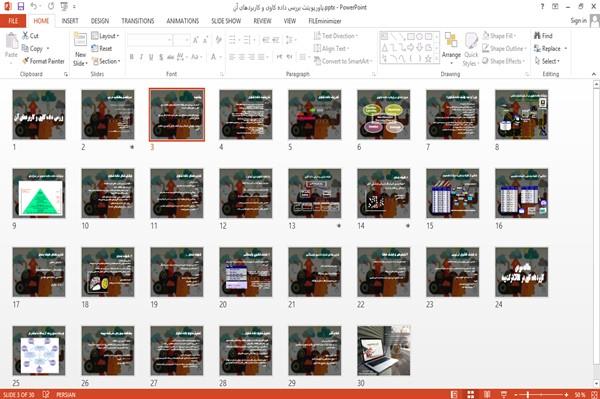The image size is (600, 399).
Task: Click slide 2 transition star icon
Action: point(132,147)
